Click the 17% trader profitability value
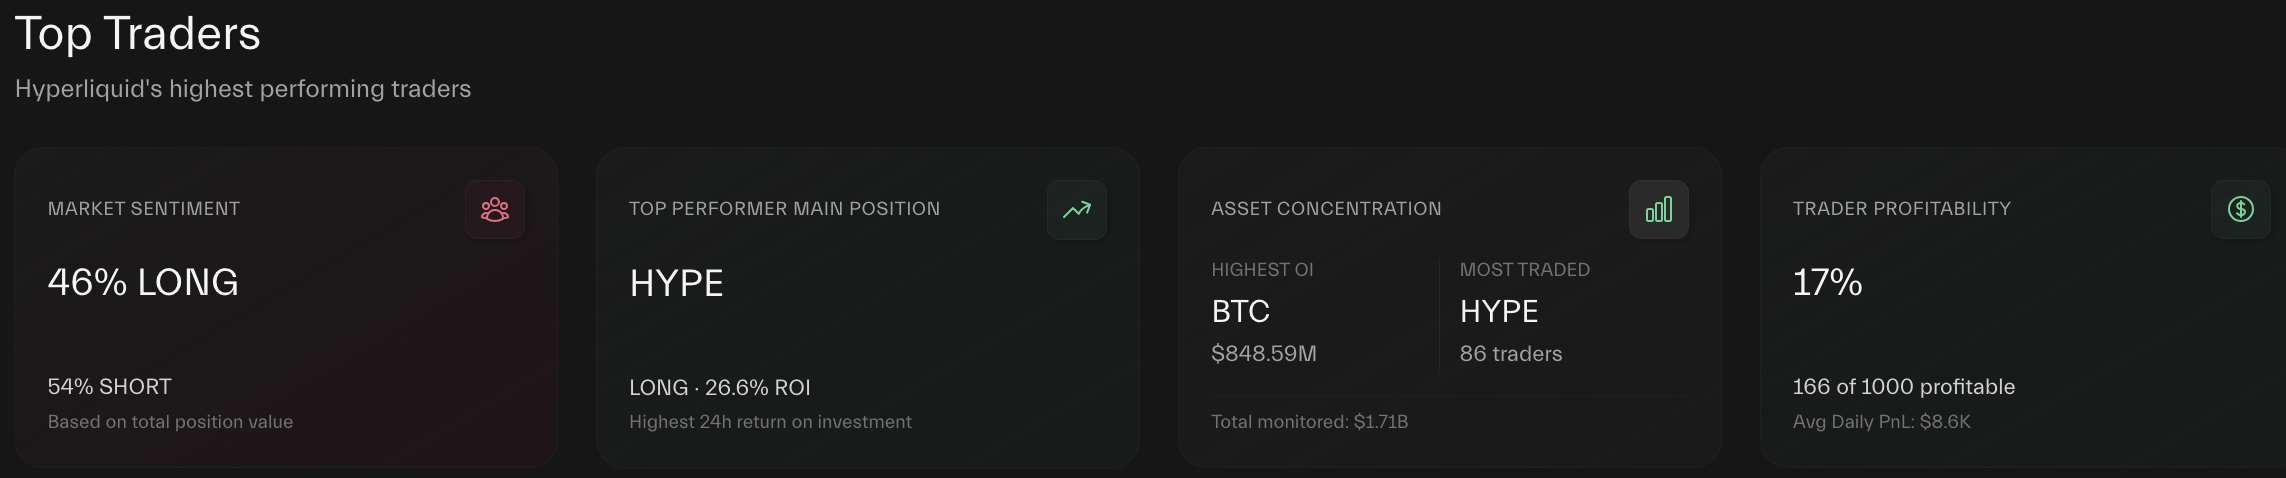The height and width of the screenshot is (478, 2286). [1827, 283]
